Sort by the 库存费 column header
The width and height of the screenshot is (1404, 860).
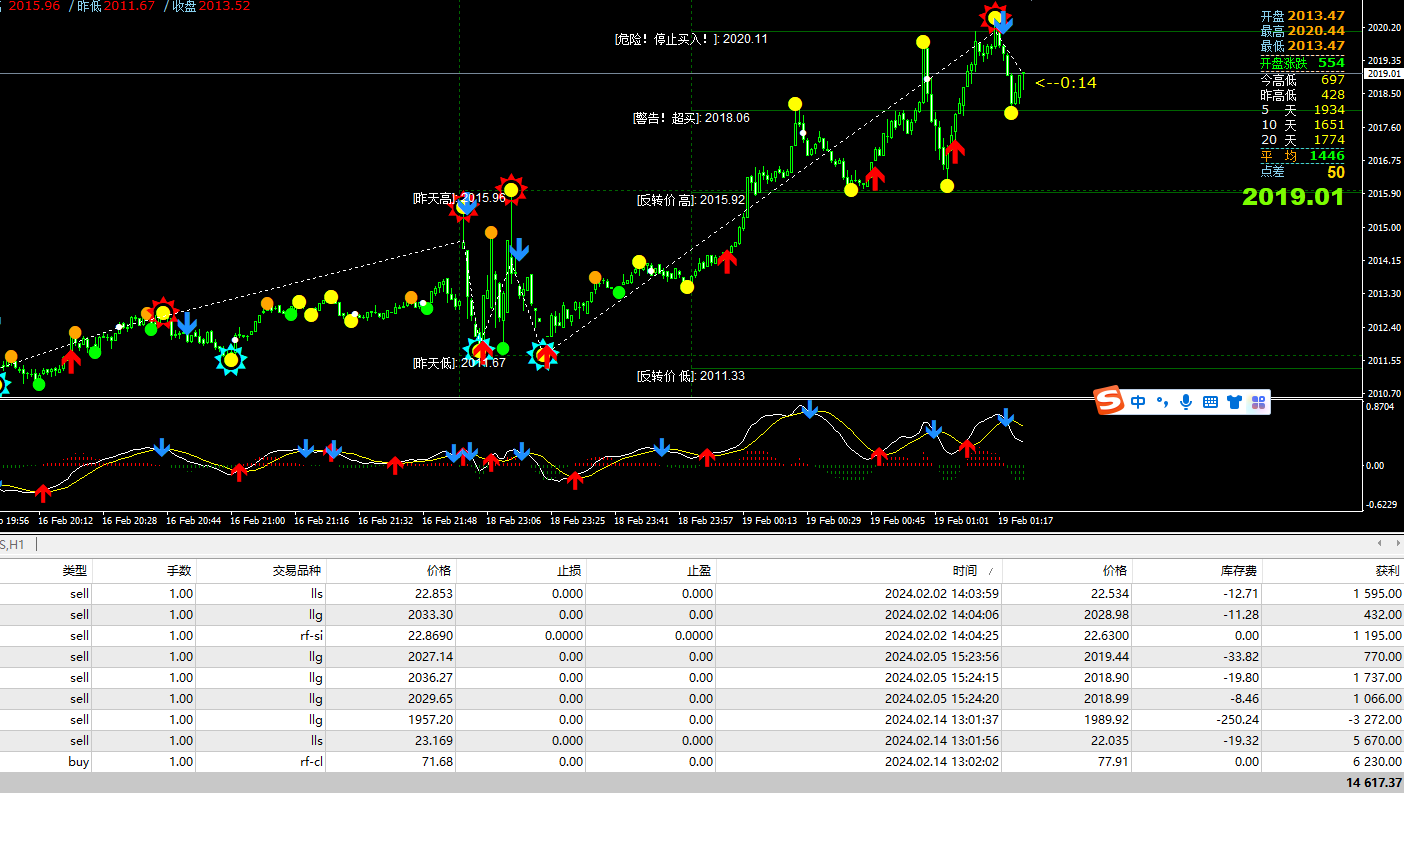click(x=1239, y=571)
